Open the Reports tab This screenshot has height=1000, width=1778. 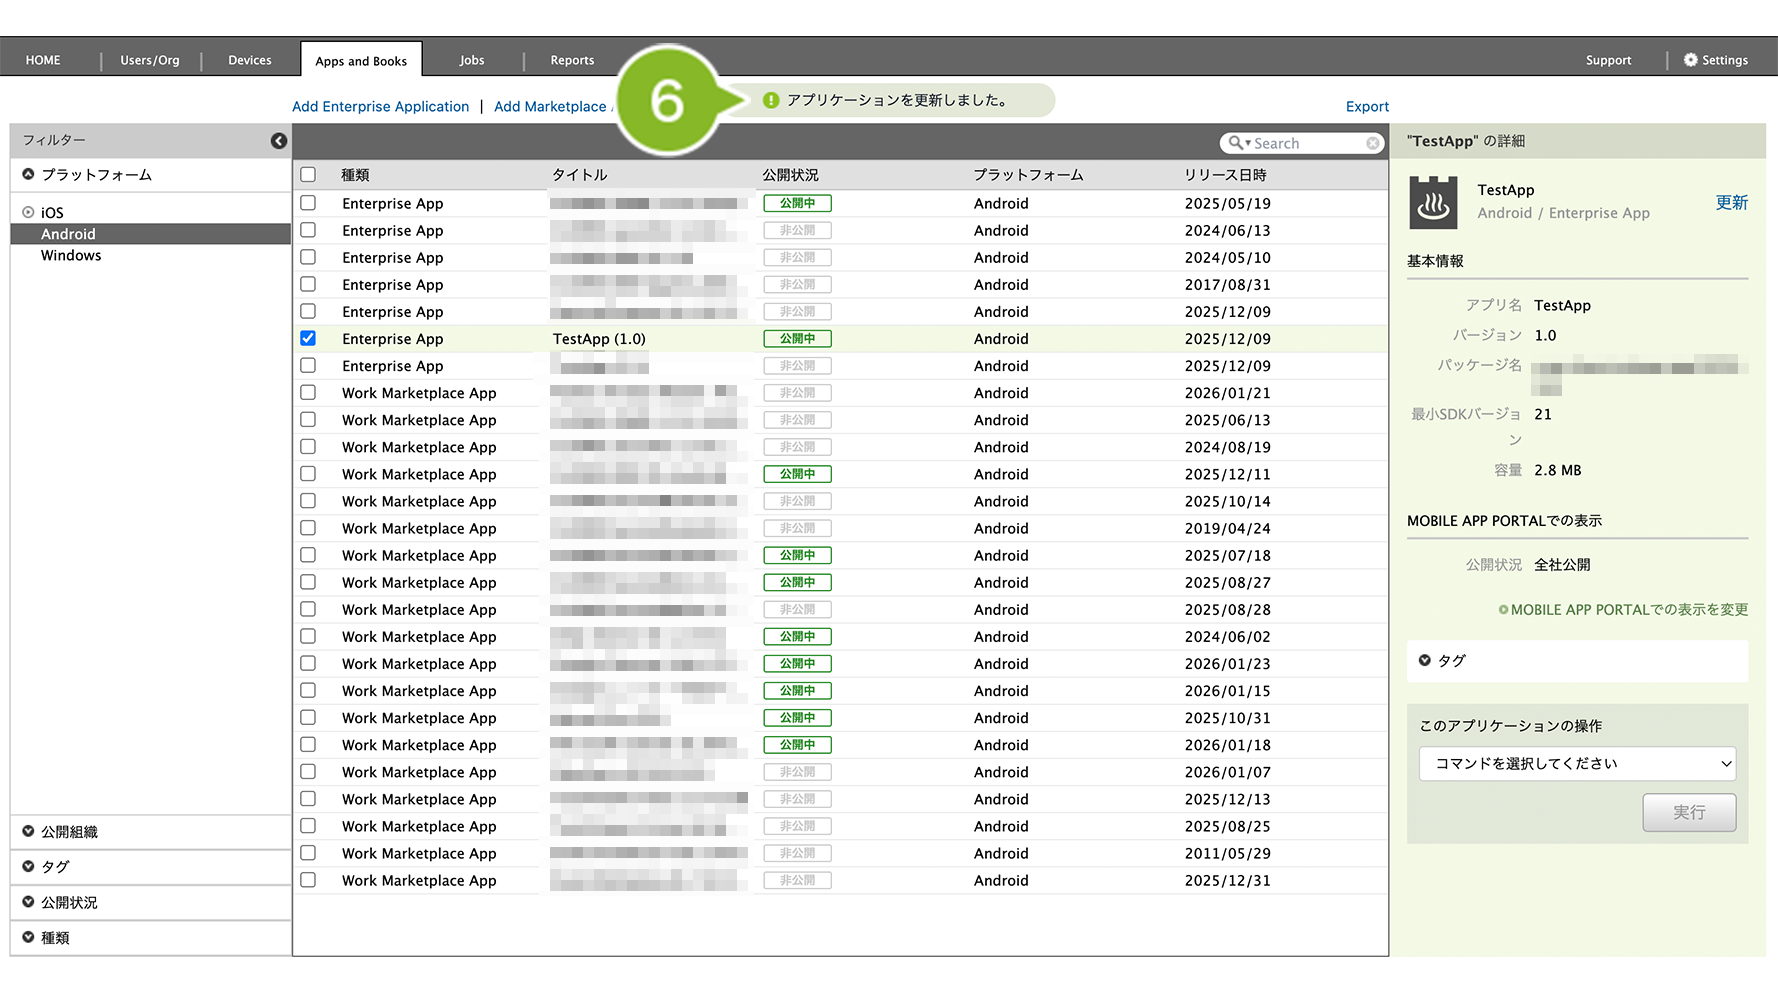tap(572, 60)
